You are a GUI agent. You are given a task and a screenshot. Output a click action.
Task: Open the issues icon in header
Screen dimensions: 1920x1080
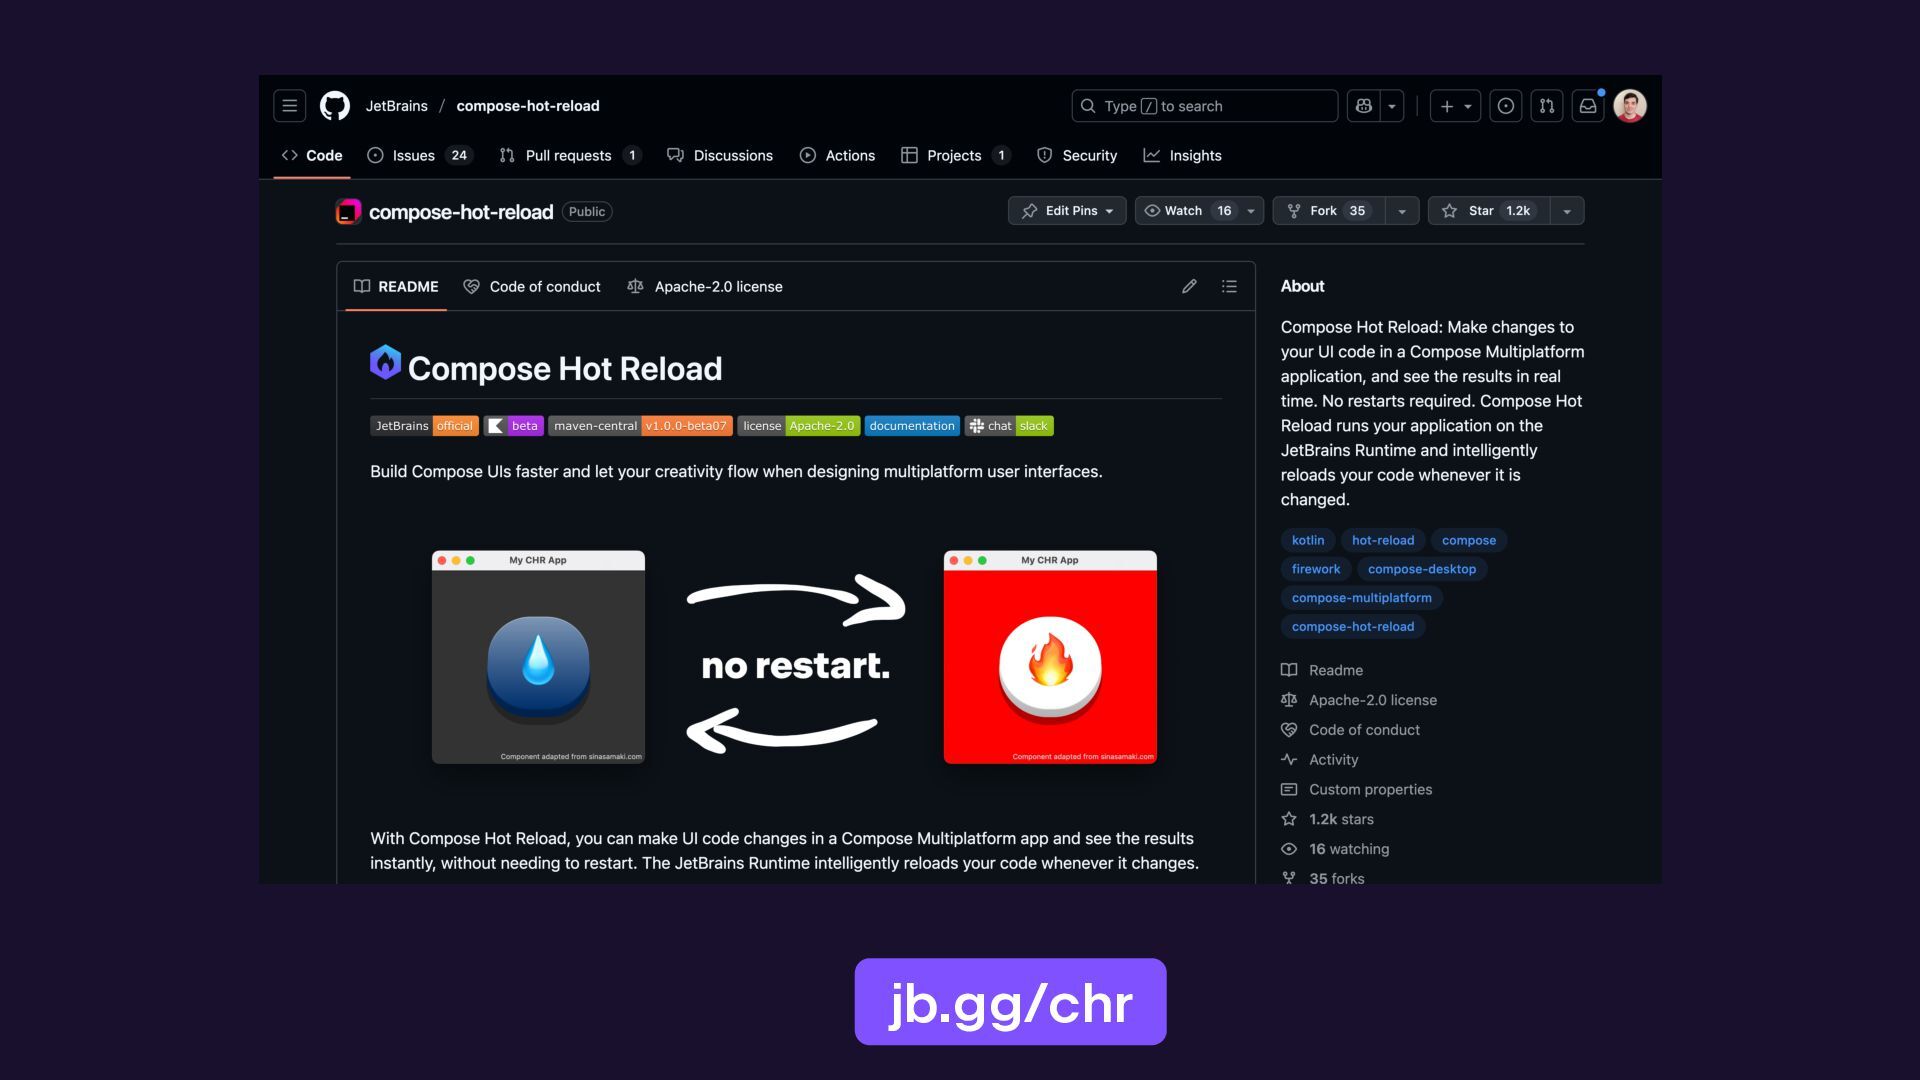(x=1505, y=106)
